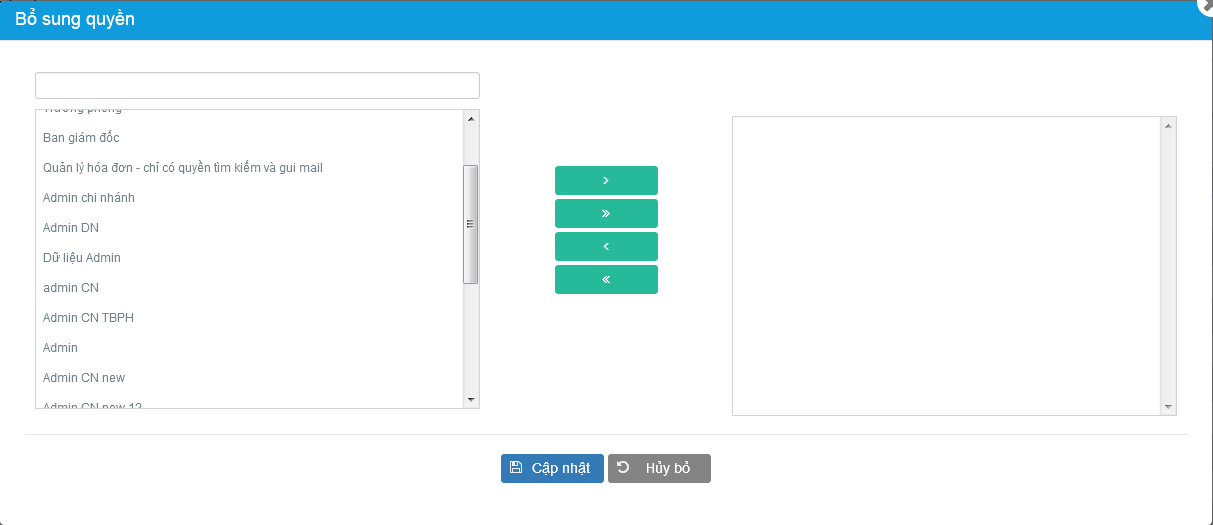Select the 'Quản lý hóa đơn' permission entry
The height and width of the screenshot is (525, 1213).
(x=182, y=168)
